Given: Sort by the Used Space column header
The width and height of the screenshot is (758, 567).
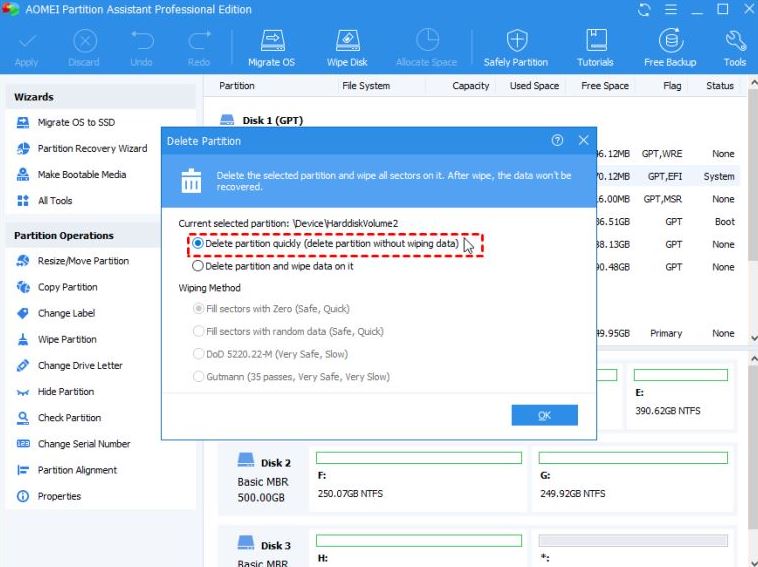Looking at the screenshot, I should tap(534, 86).
